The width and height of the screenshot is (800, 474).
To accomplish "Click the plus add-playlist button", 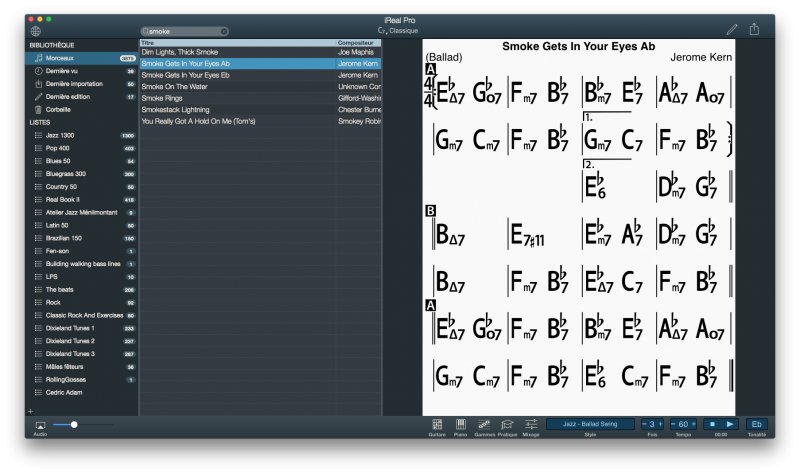I will 31,411.
